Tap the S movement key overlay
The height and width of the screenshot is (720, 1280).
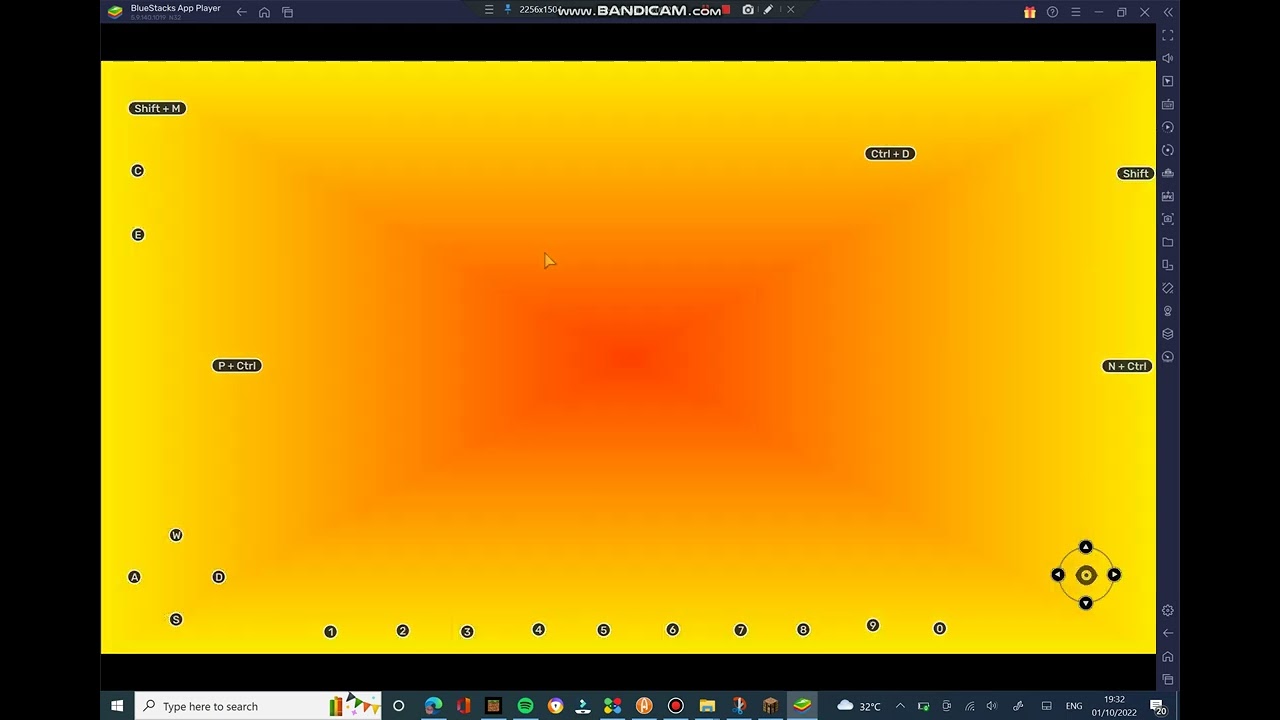(176, 620)
